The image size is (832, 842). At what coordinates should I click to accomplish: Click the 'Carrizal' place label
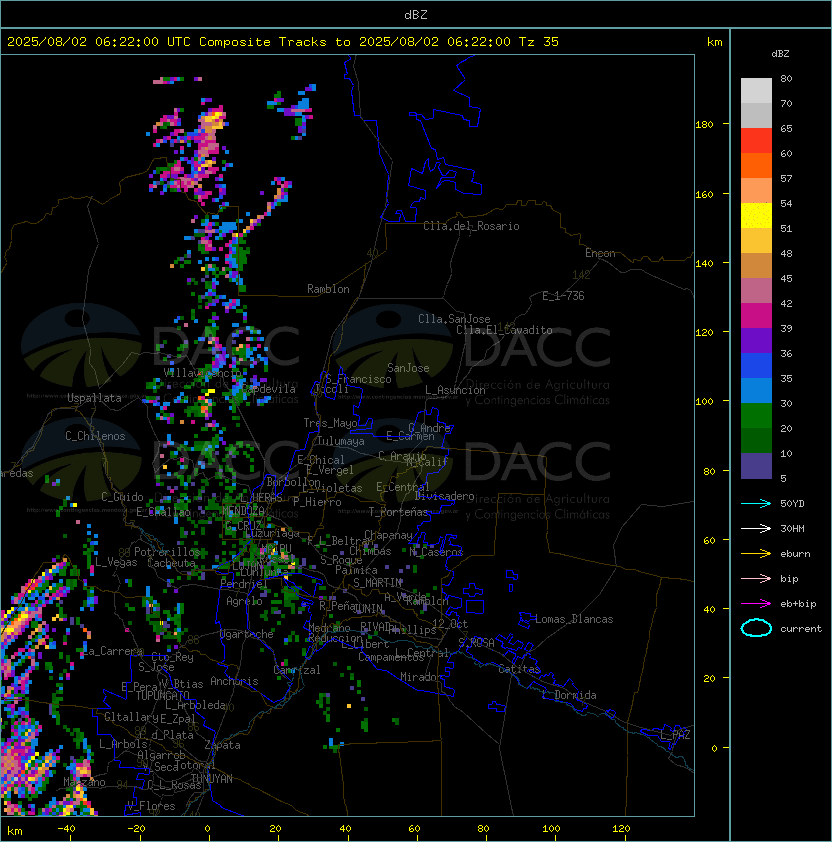tap(297, 670)
